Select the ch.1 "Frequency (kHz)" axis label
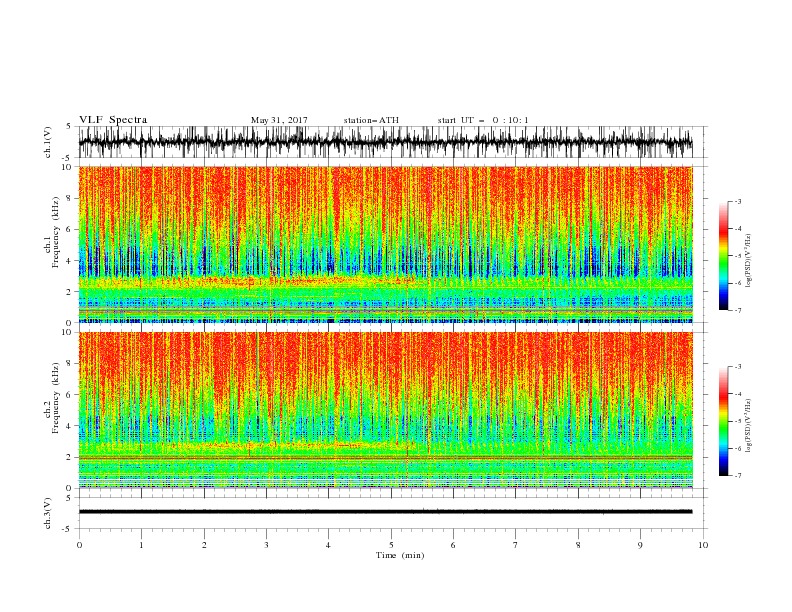Image resolution: width=792 pixels, height=612 pixels. click(x=55, y=232)
